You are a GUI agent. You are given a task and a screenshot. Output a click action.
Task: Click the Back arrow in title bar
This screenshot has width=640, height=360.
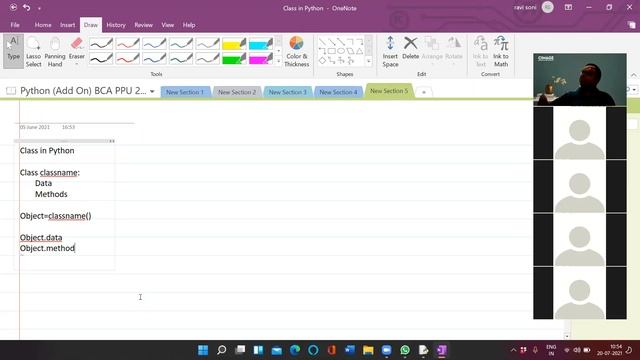13,7
